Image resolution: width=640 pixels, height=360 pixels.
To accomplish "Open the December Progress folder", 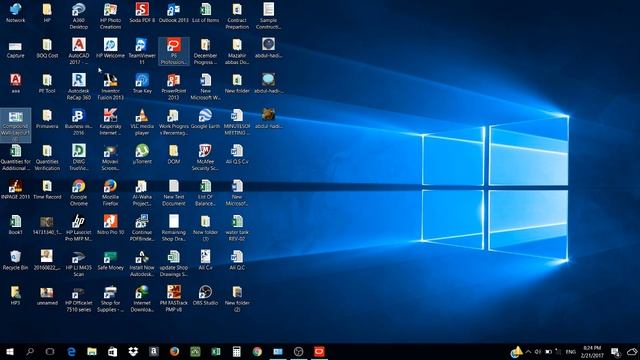I will tap(205, 51).
